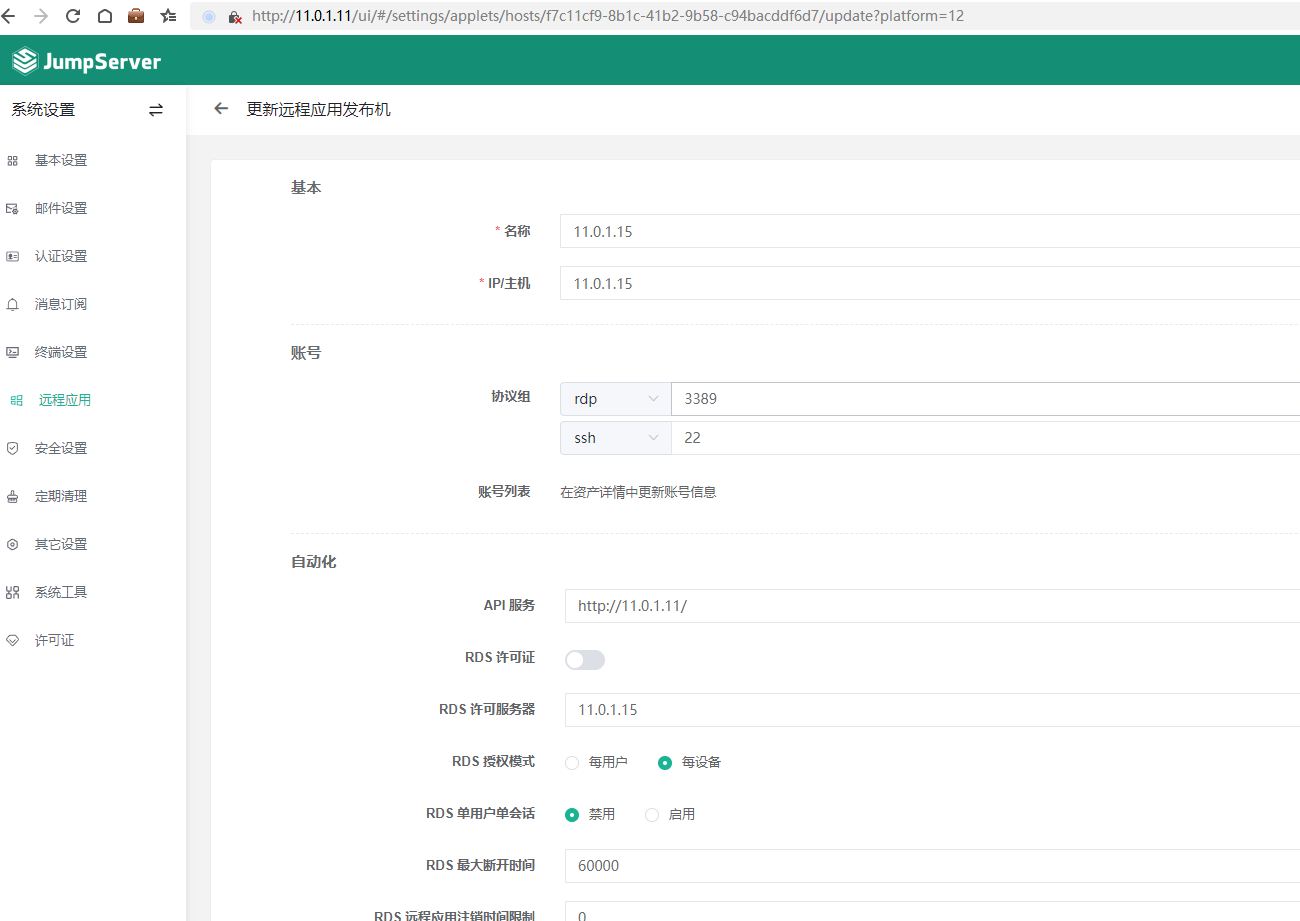Open the ssh protocol dropdown

pyautogui.click(x=614, y=437)
